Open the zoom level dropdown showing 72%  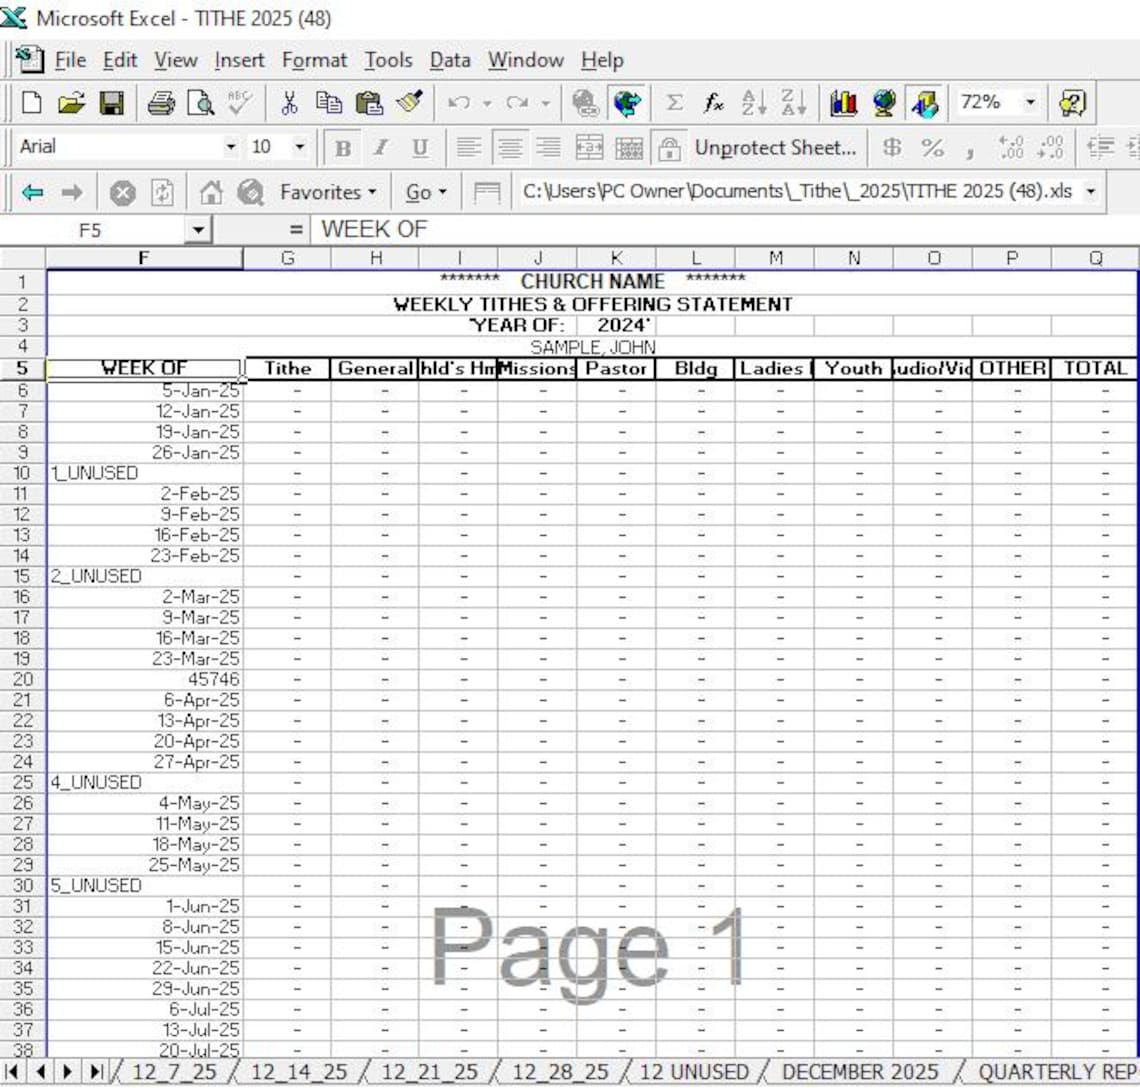click(1030, 101)
